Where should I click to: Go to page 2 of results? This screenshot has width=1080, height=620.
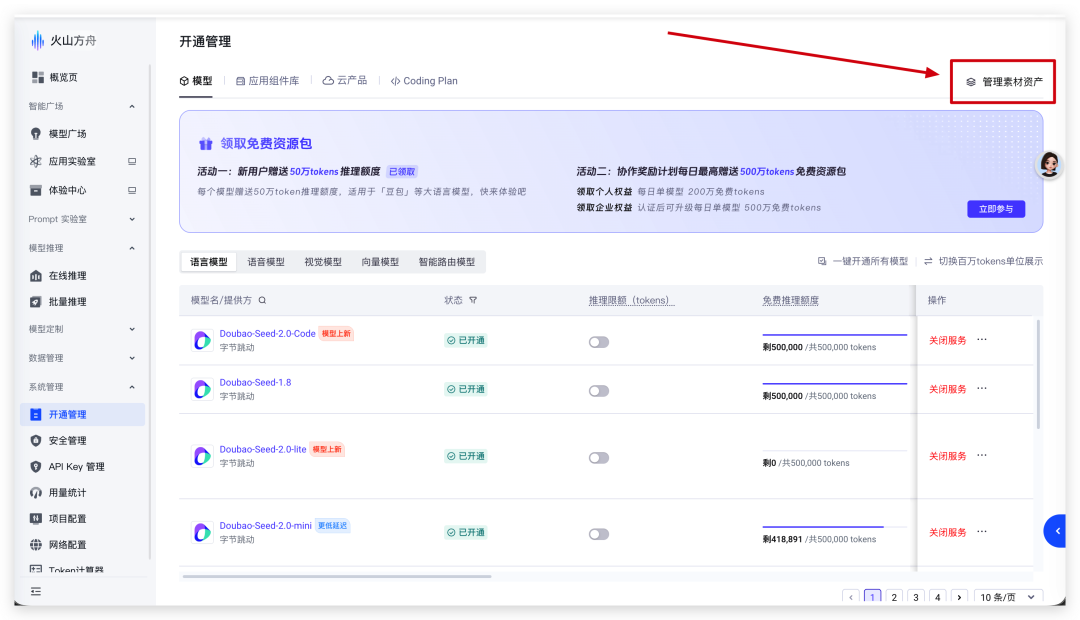pos(894,597)
